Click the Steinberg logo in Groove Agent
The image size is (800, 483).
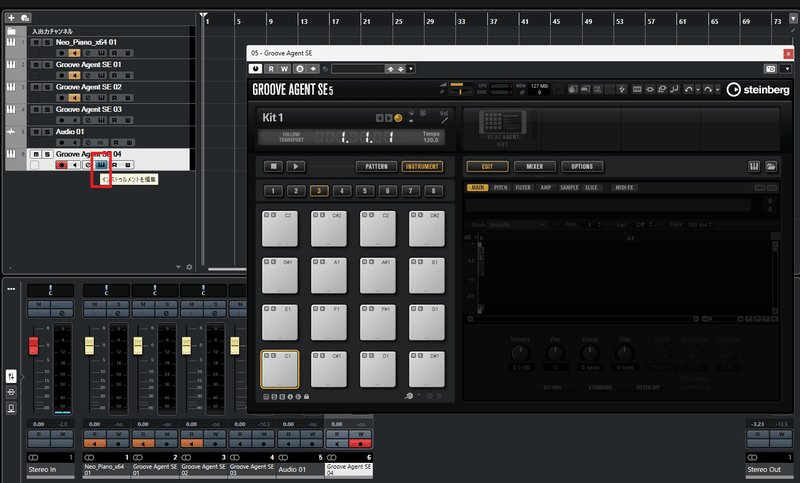(x=758, y=90)
